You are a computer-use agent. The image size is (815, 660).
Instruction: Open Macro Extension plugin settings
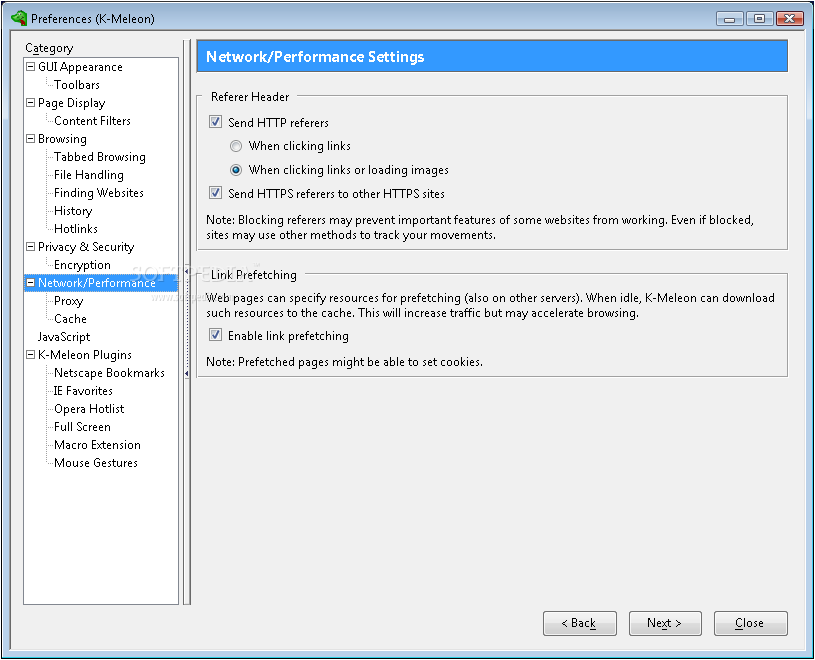[97, 445]
